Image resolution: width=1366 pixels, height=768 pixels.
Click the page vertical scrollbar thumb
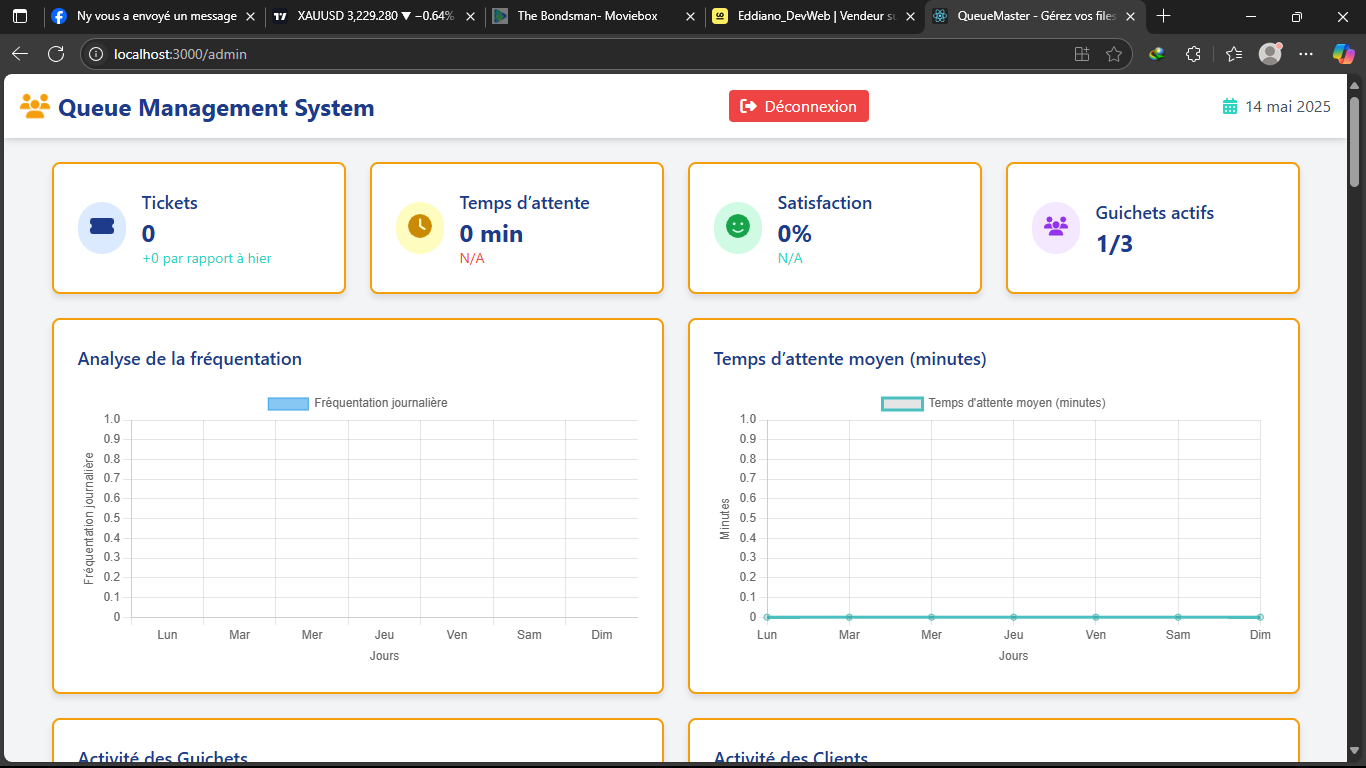[1355, 140]
